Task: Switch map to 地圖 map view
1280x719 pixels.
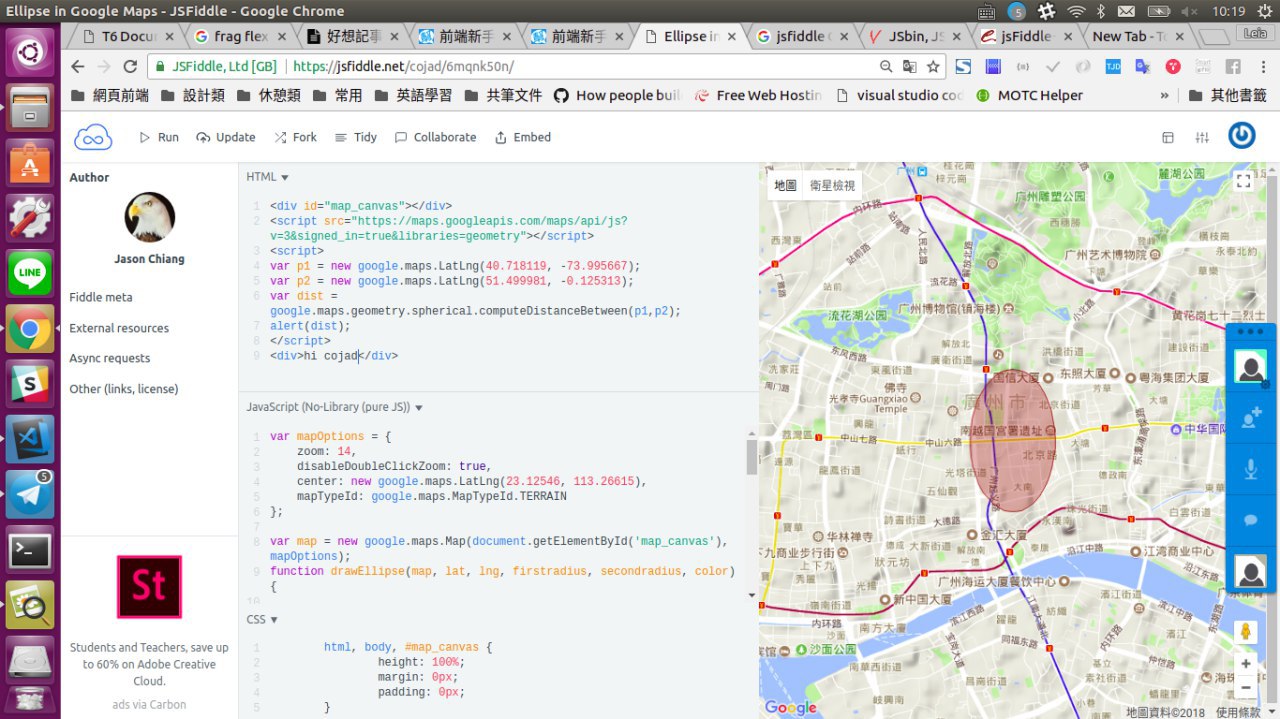Action: pyautogui.click(x=786, y=185)
